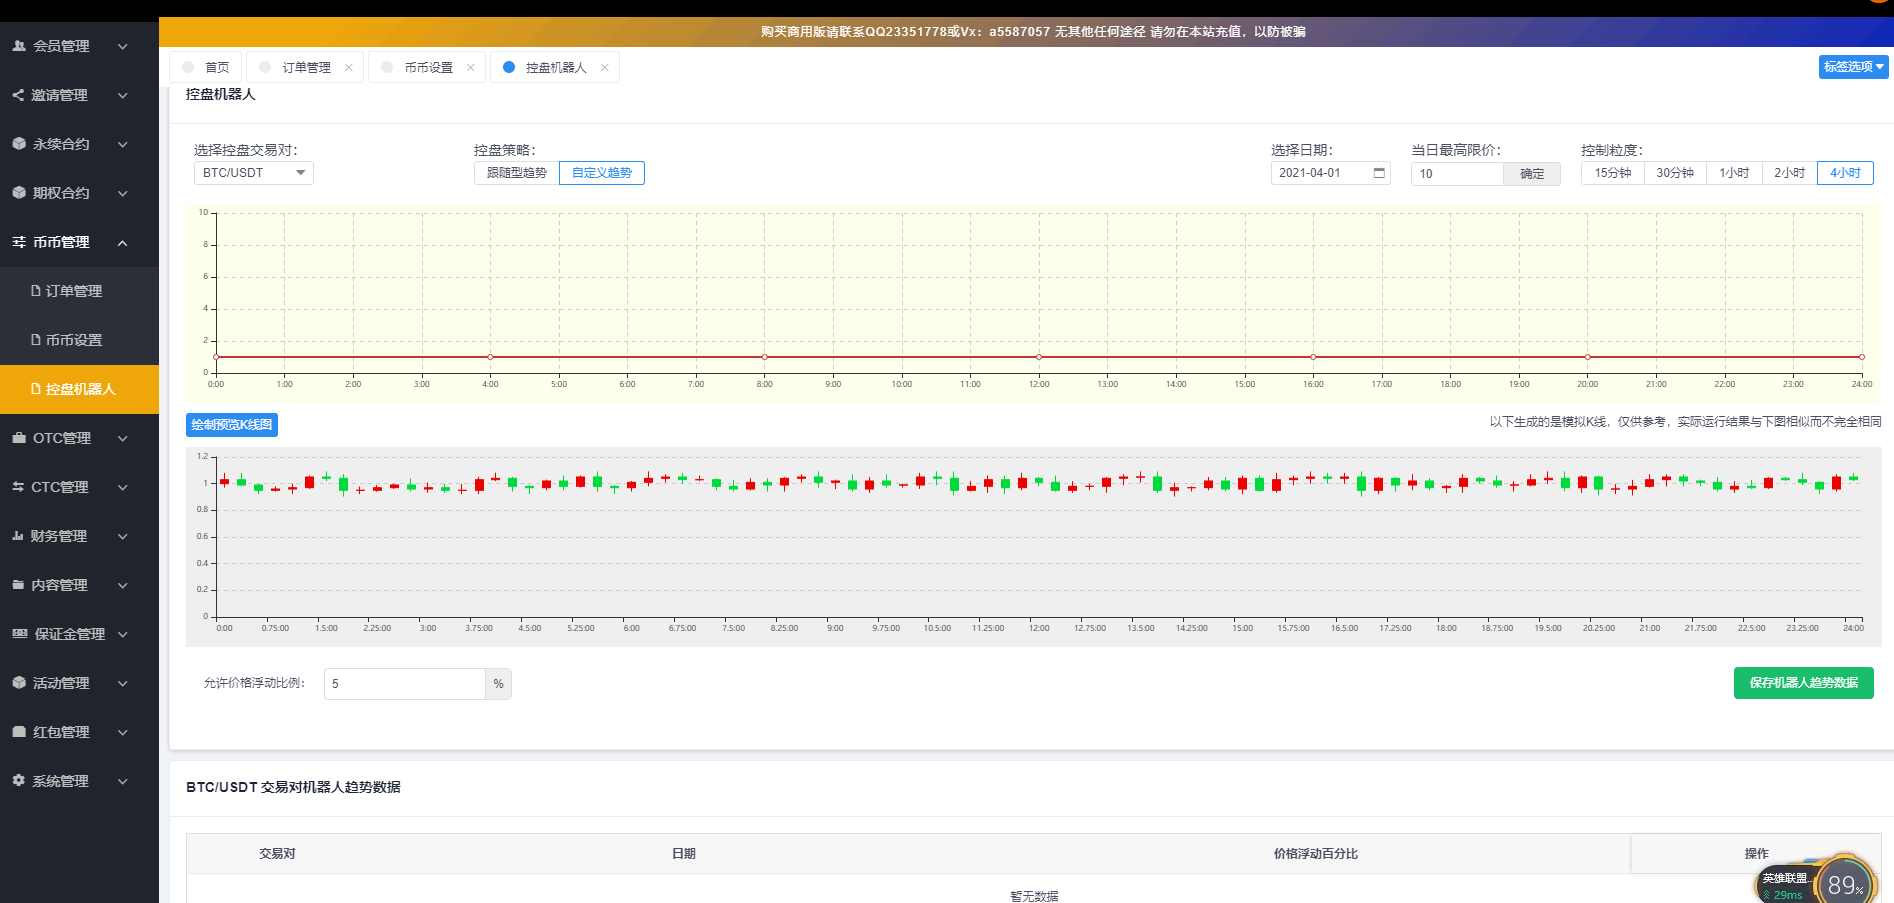Open 订单管理 in the sidebar submenu

pyautogui.click(x=73, y=291)
